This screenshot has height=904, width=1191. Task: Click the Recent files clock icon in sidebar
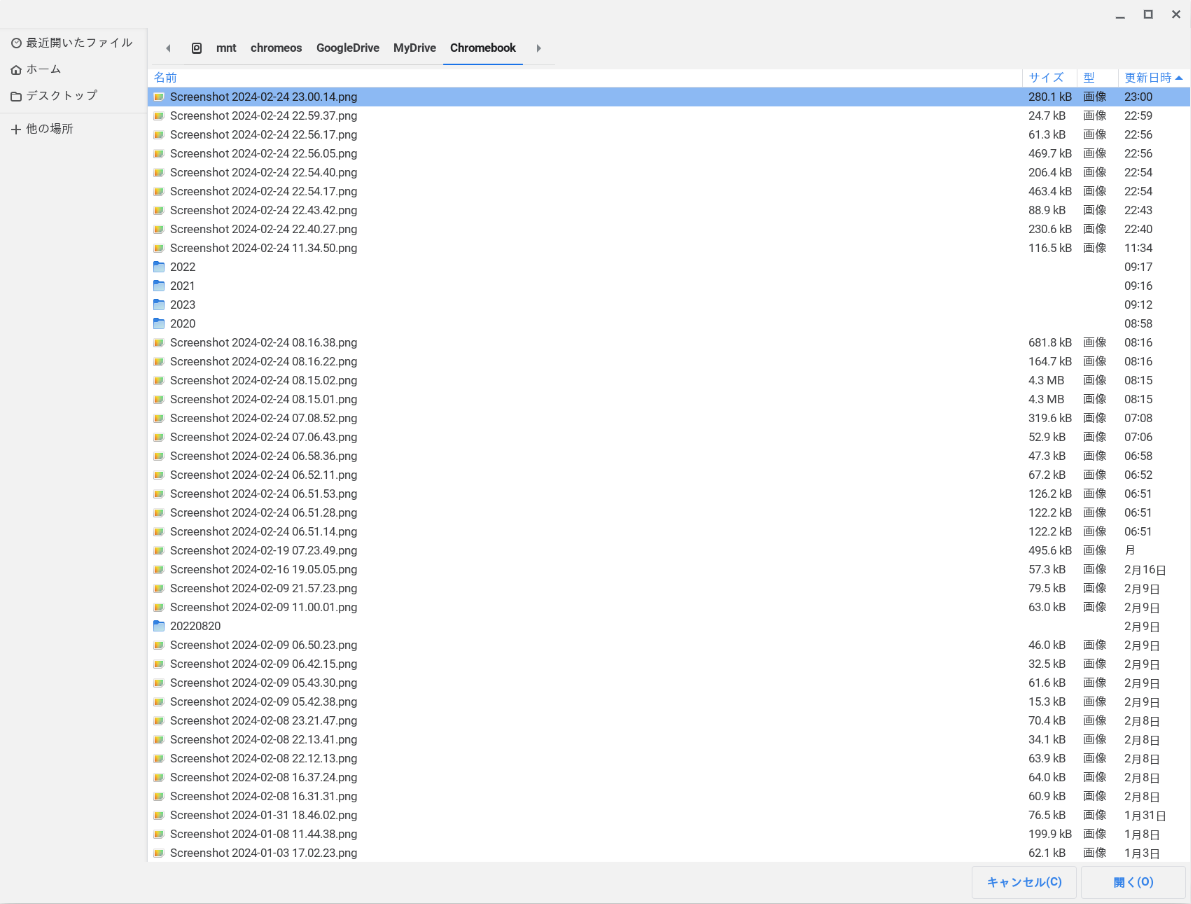click(x=16, y=43)
